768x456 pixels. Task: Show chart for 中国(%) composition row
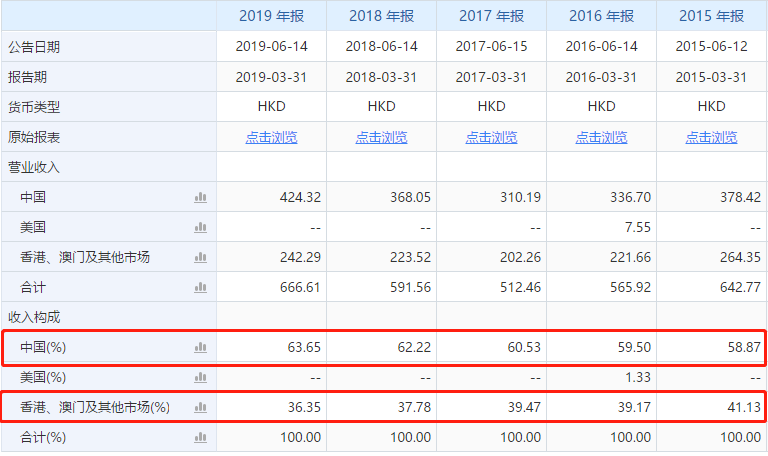point(200,347)
